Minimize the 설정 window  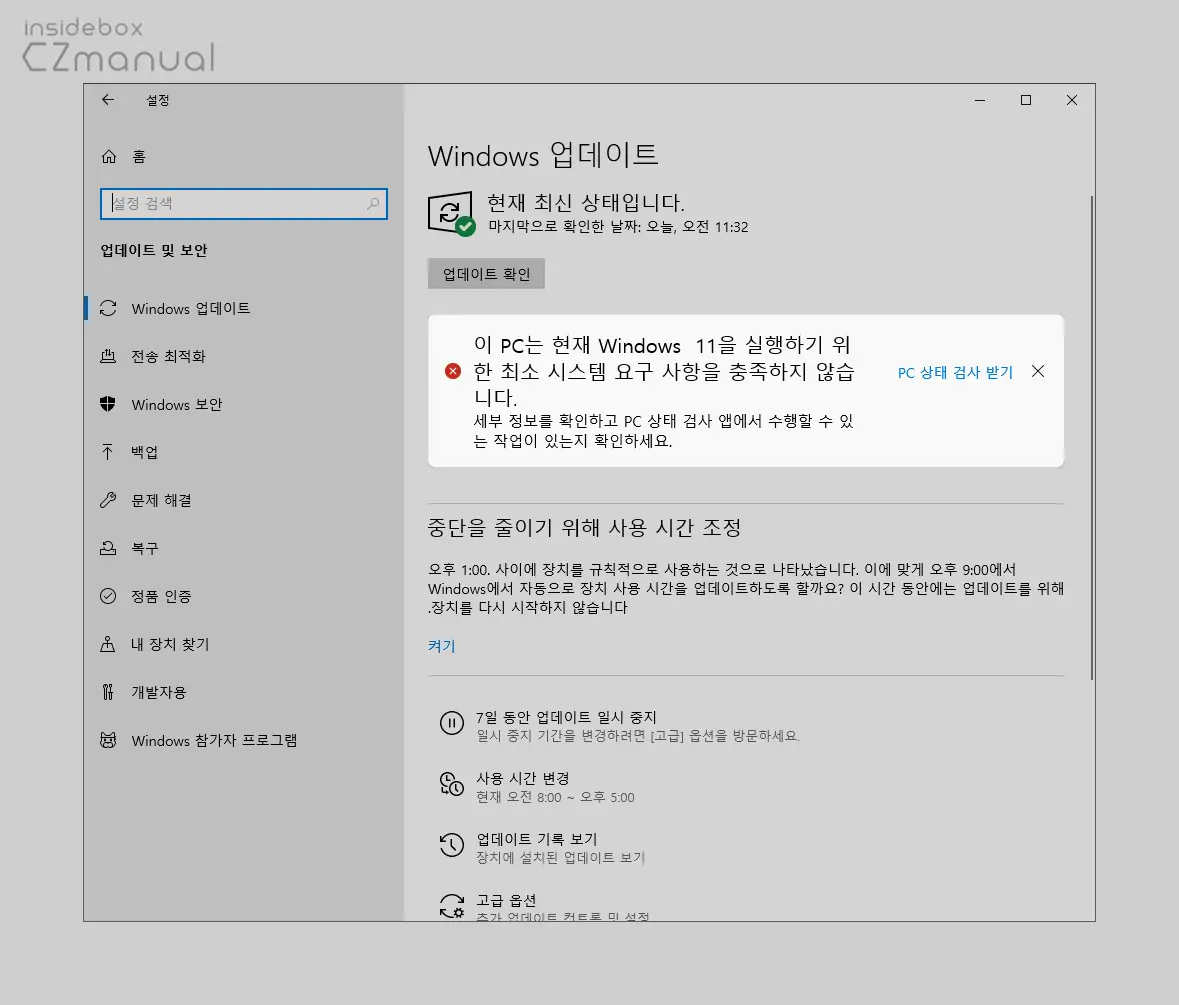click(980, 100)
